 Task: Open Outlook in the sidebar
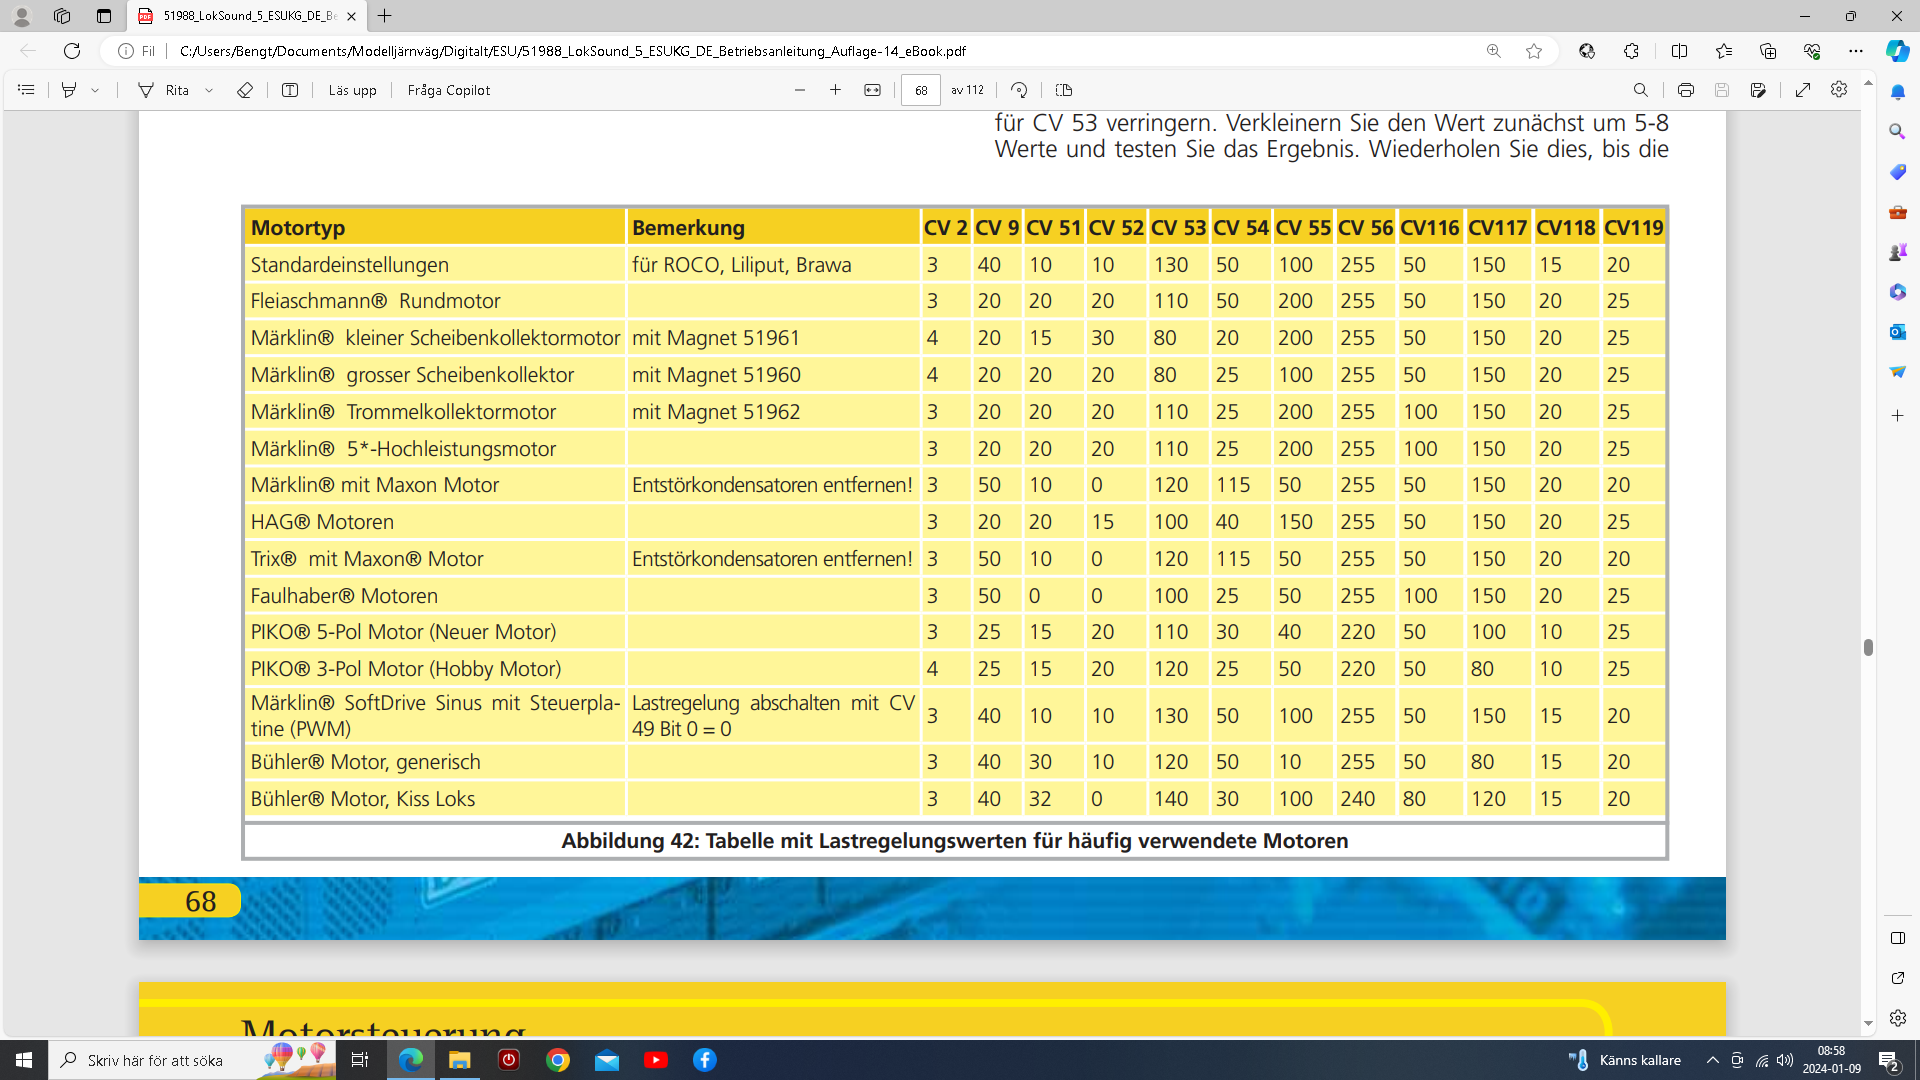(x=1897, y=332)
